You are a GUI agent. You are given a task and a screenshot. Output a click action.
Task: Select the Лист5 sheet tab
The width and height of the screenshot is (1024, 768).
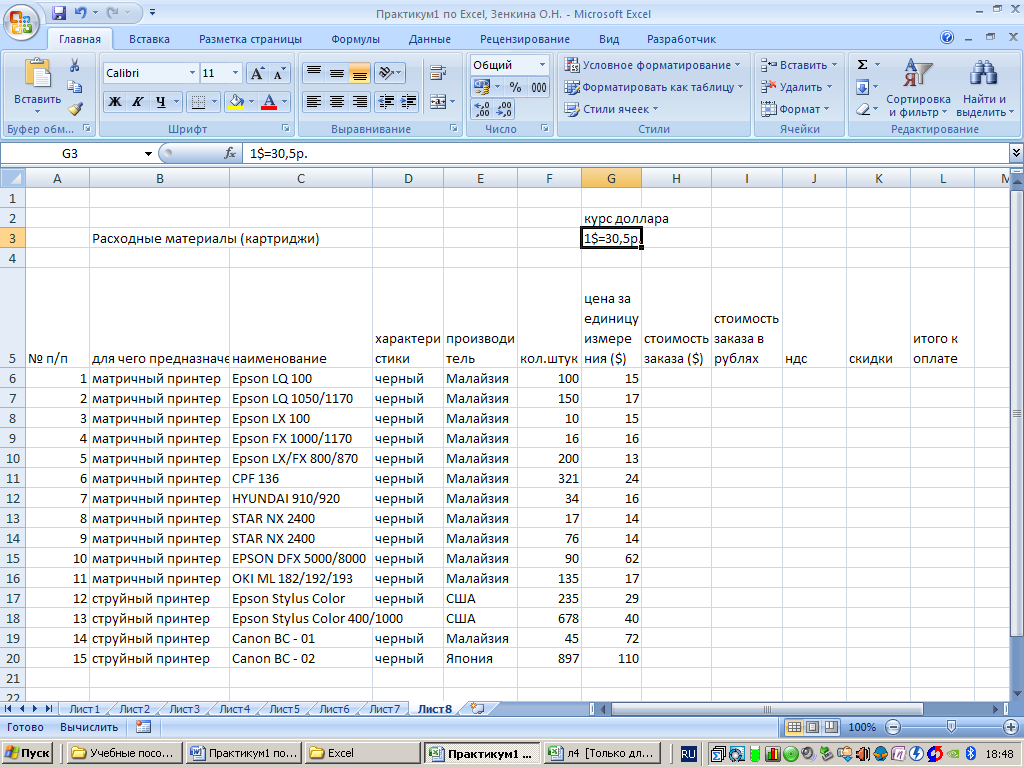(x=284, y=709)
